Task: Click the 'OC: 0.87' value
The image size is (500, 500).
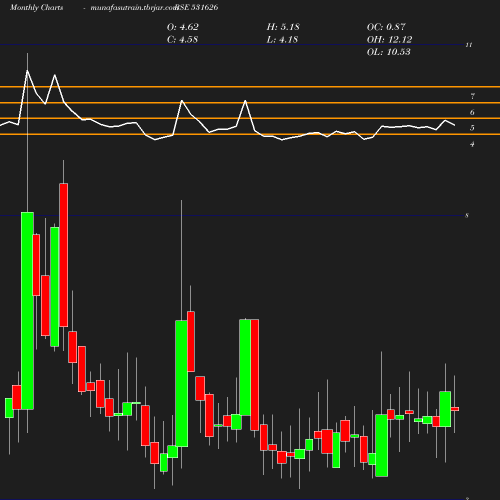Action: click(x=386, y=27)
